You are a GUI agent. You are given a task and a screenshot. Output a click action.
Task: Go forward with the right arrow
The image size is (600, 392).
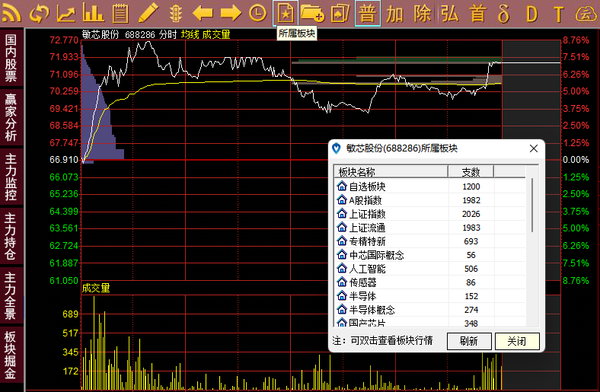coord(231,13)
